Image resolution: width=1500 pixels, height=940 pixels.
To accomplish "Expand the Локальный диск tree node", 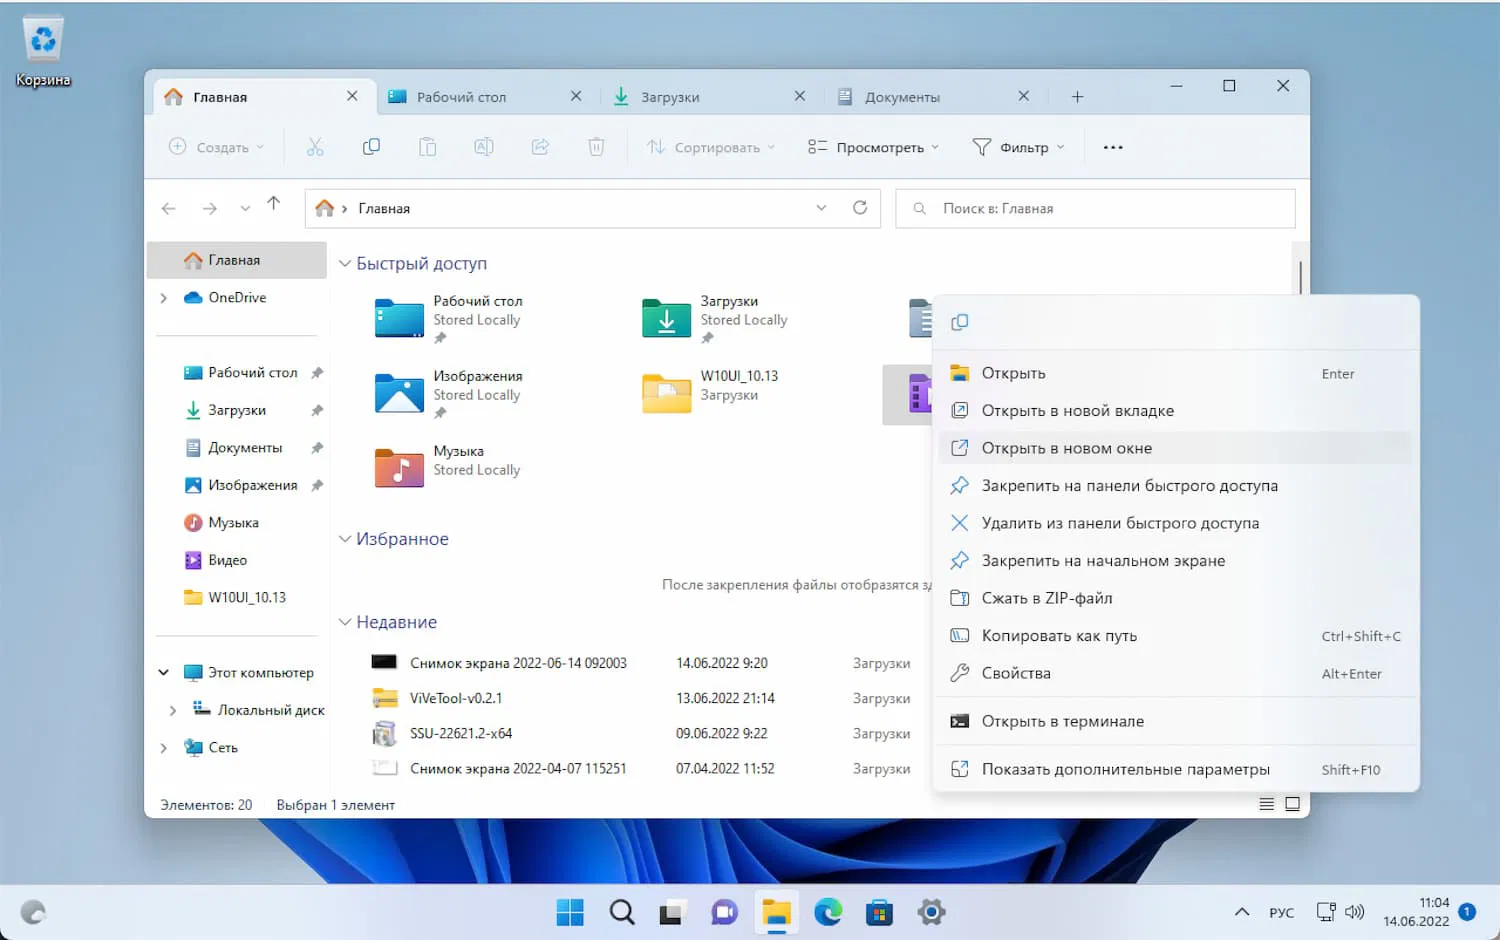I will [x=172, y=710].
